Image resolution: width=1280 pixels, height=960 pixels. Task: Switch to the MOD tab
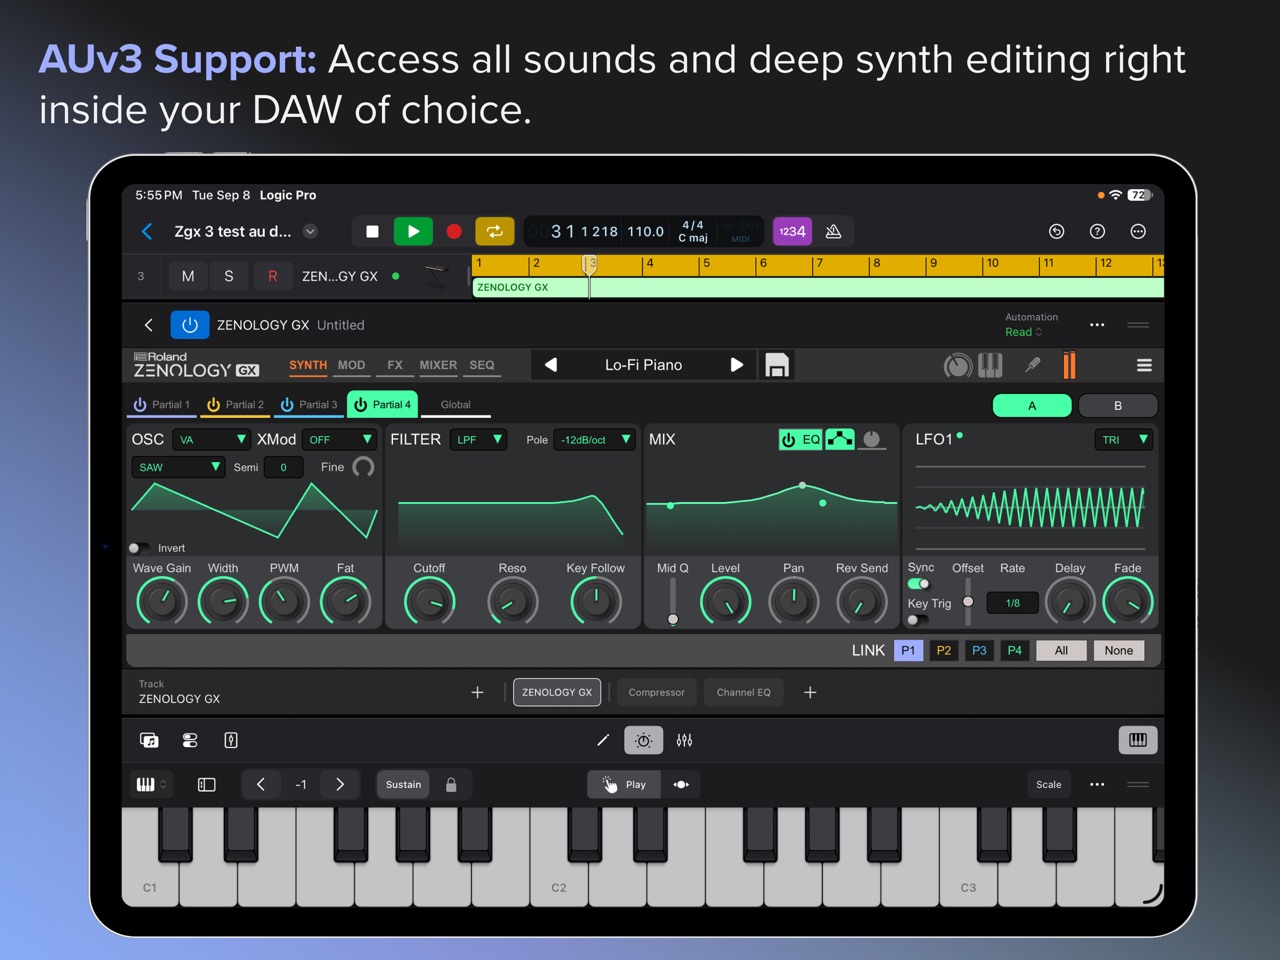coord(351,366)
